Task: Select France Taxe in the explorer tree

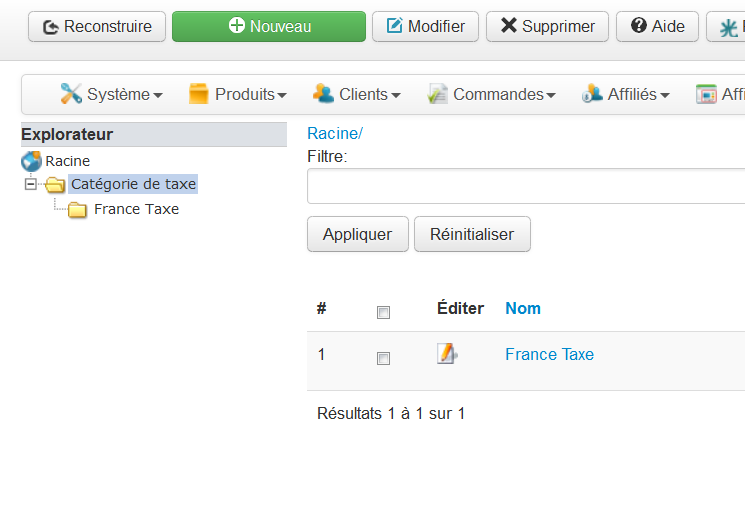Action: pyautogui.click(x=136, y=210)
